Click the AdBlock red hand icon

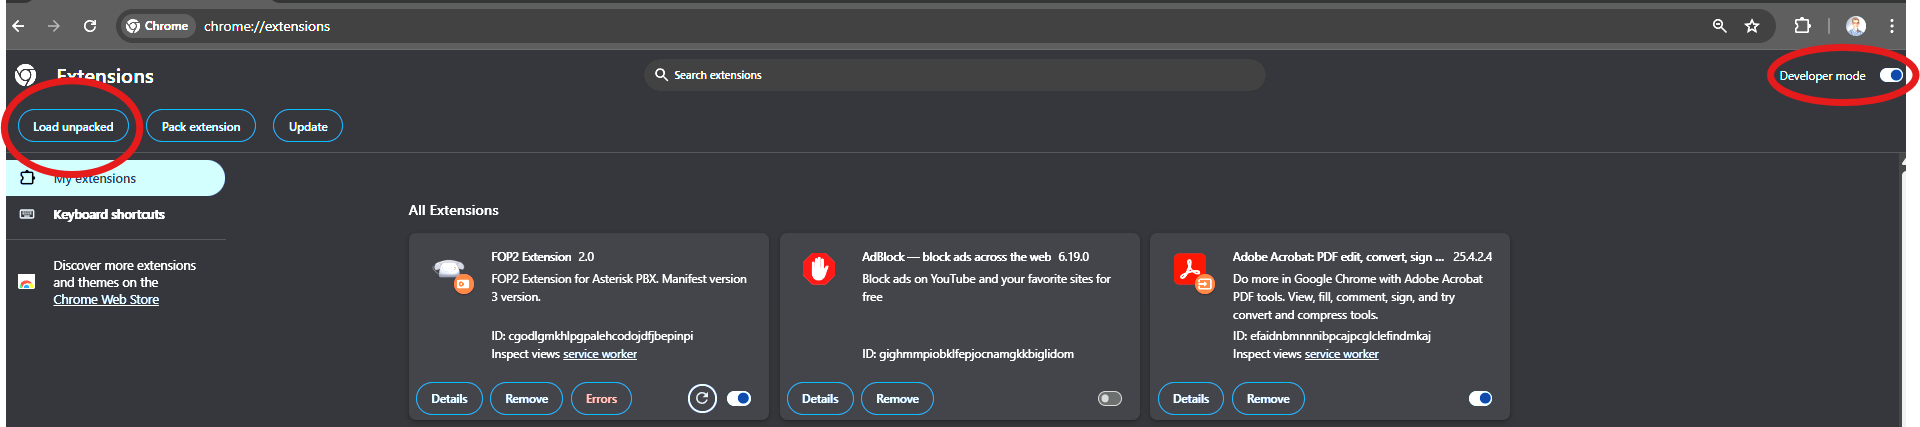[x=819, y=268]
